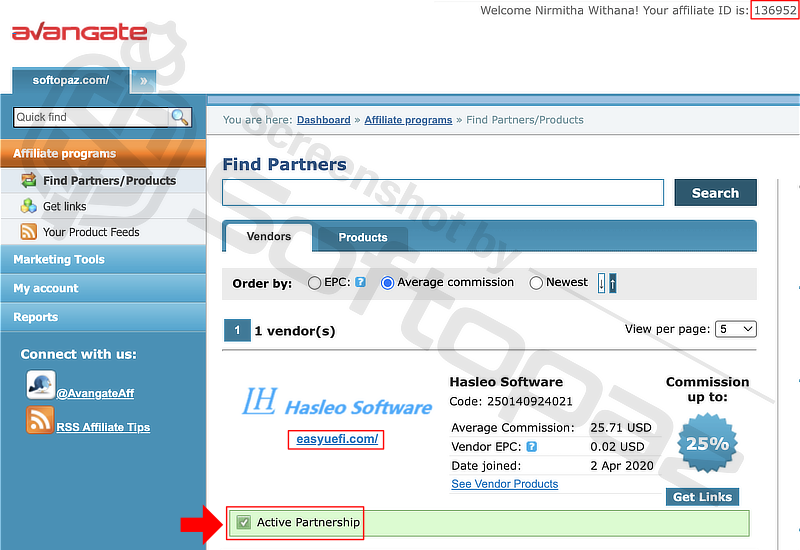Click the Get Links button
Viewport: 800px width, 550px height.
pyautogui.click(x=702, y=497)
